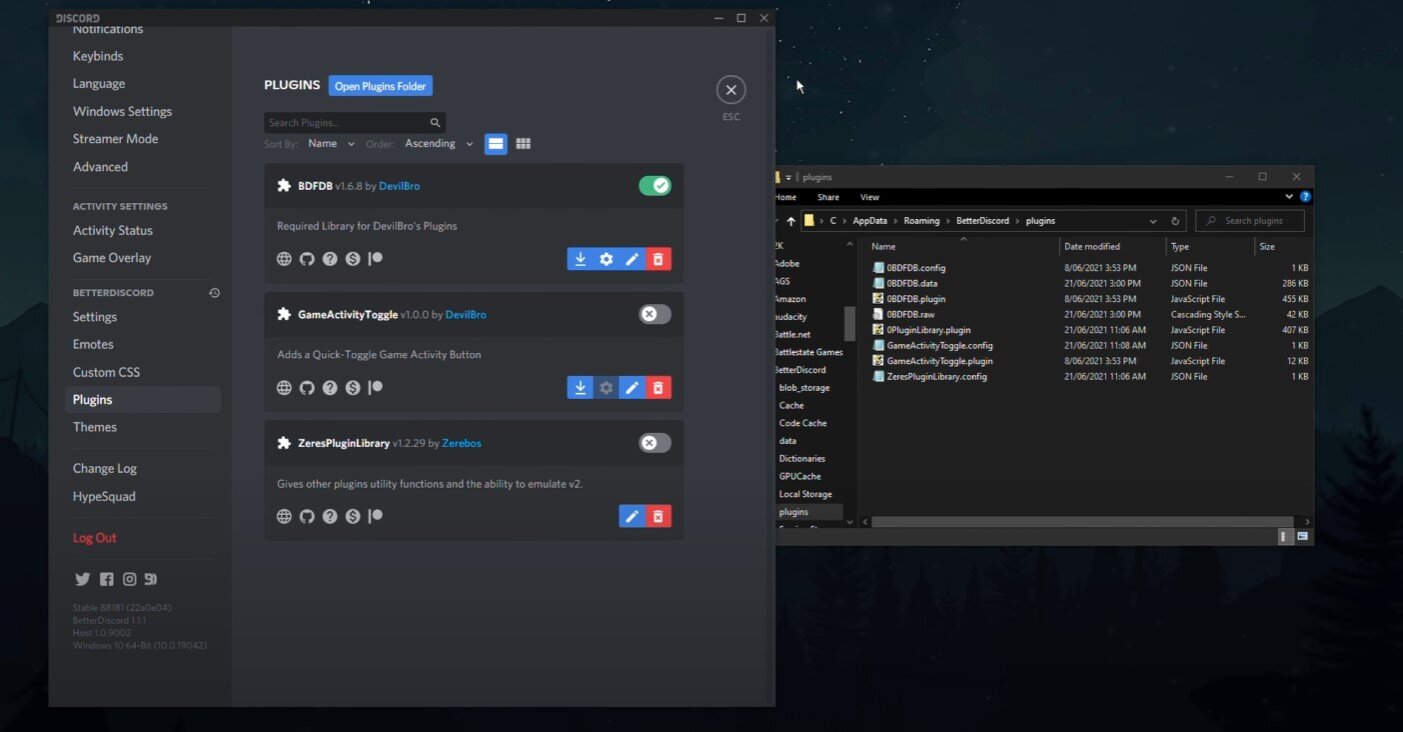Select Themes in the BetterDiscord sidebar
Viewport: 1403px width, 732px height.
[x=95, y=426]
